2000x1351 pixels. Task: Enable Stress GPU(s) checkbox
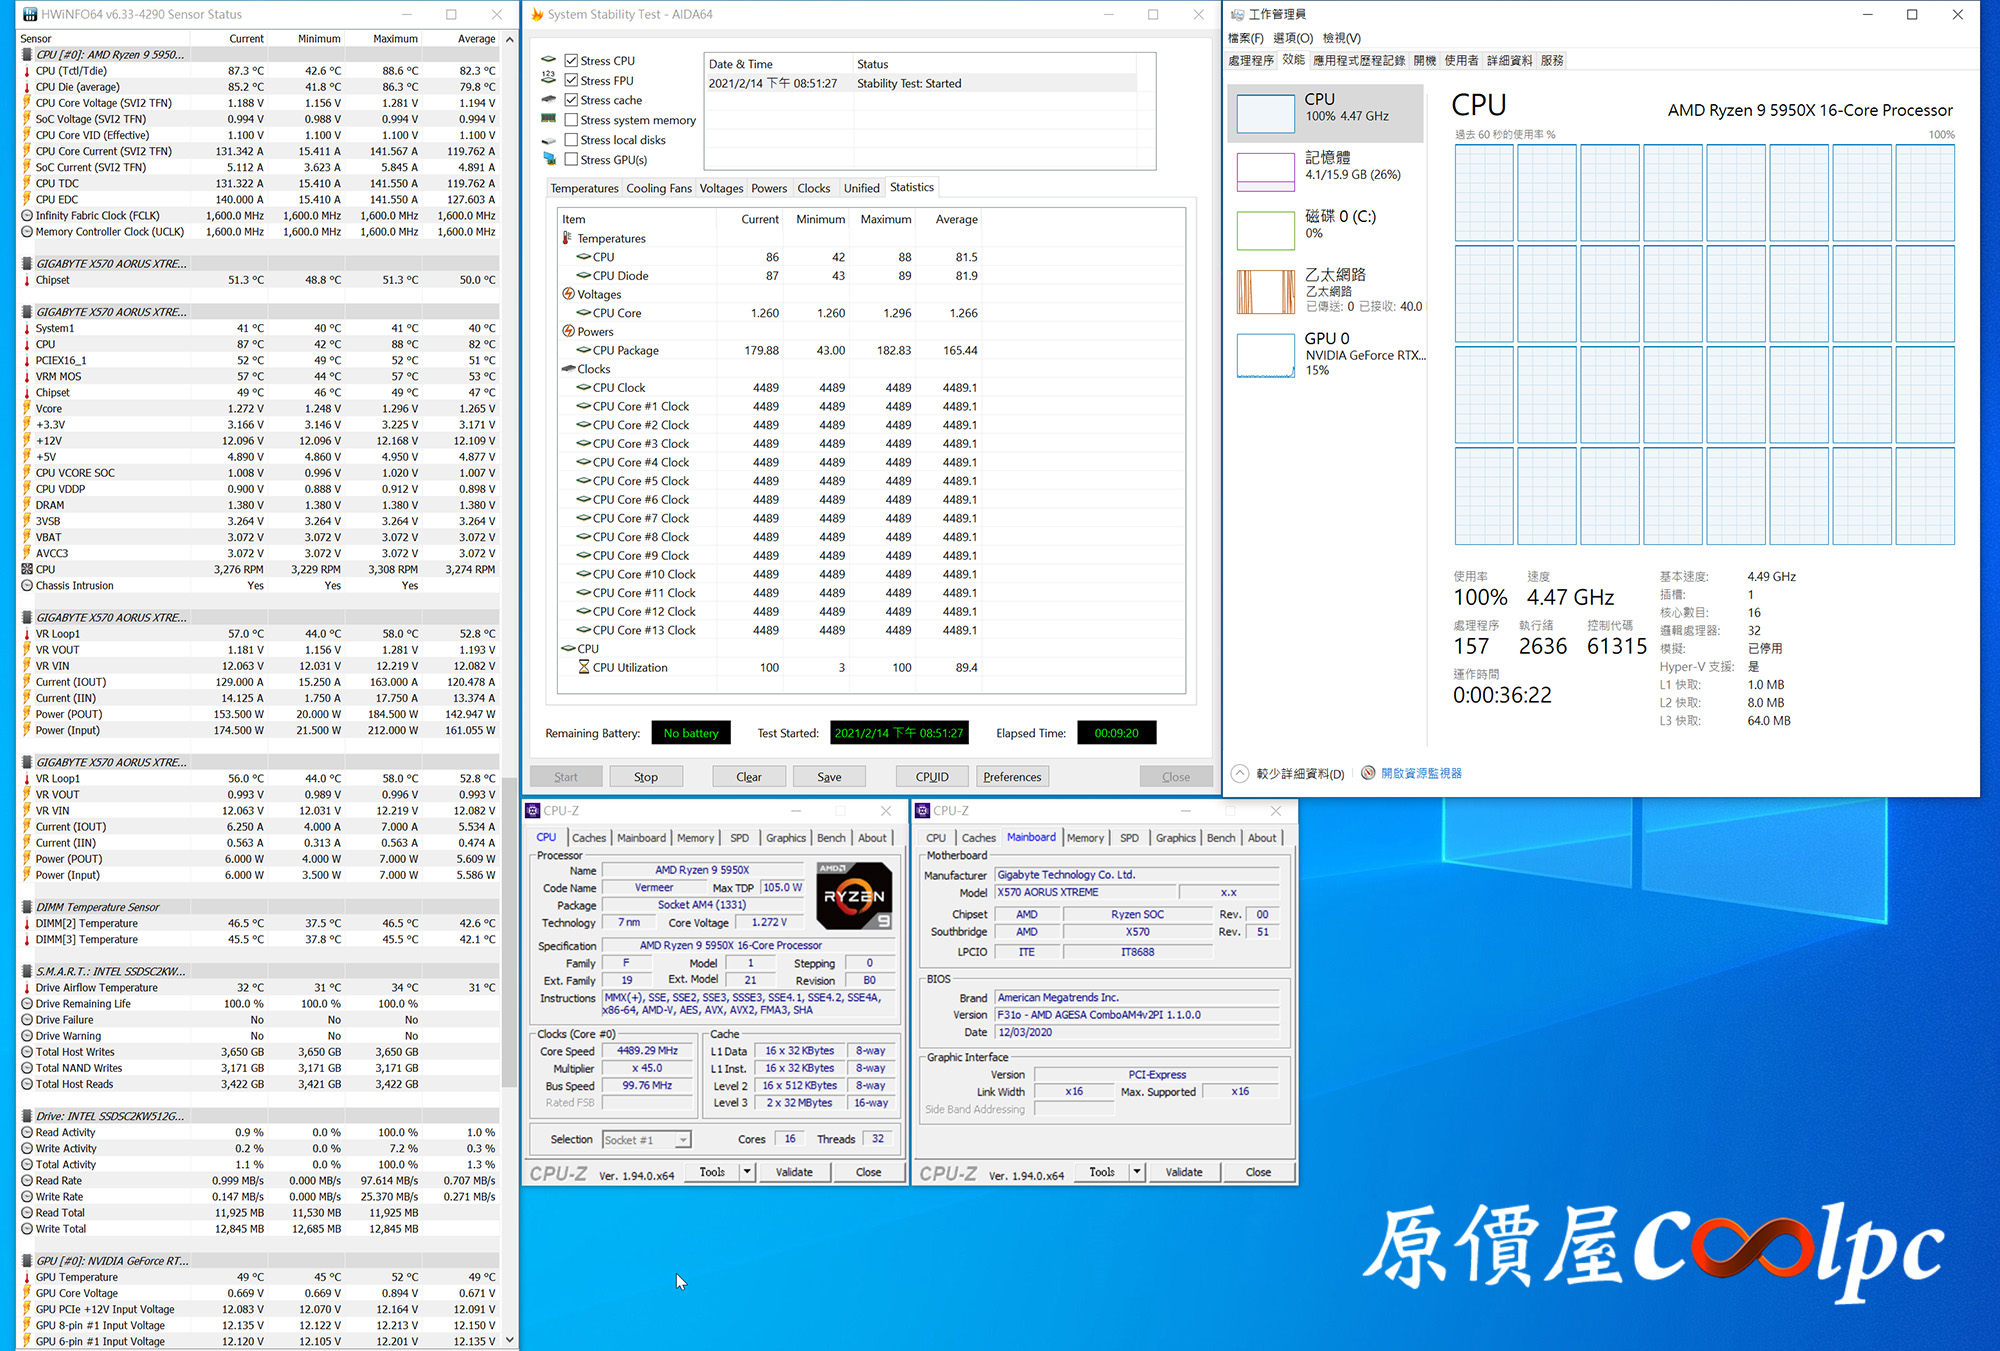pos(571,160)
